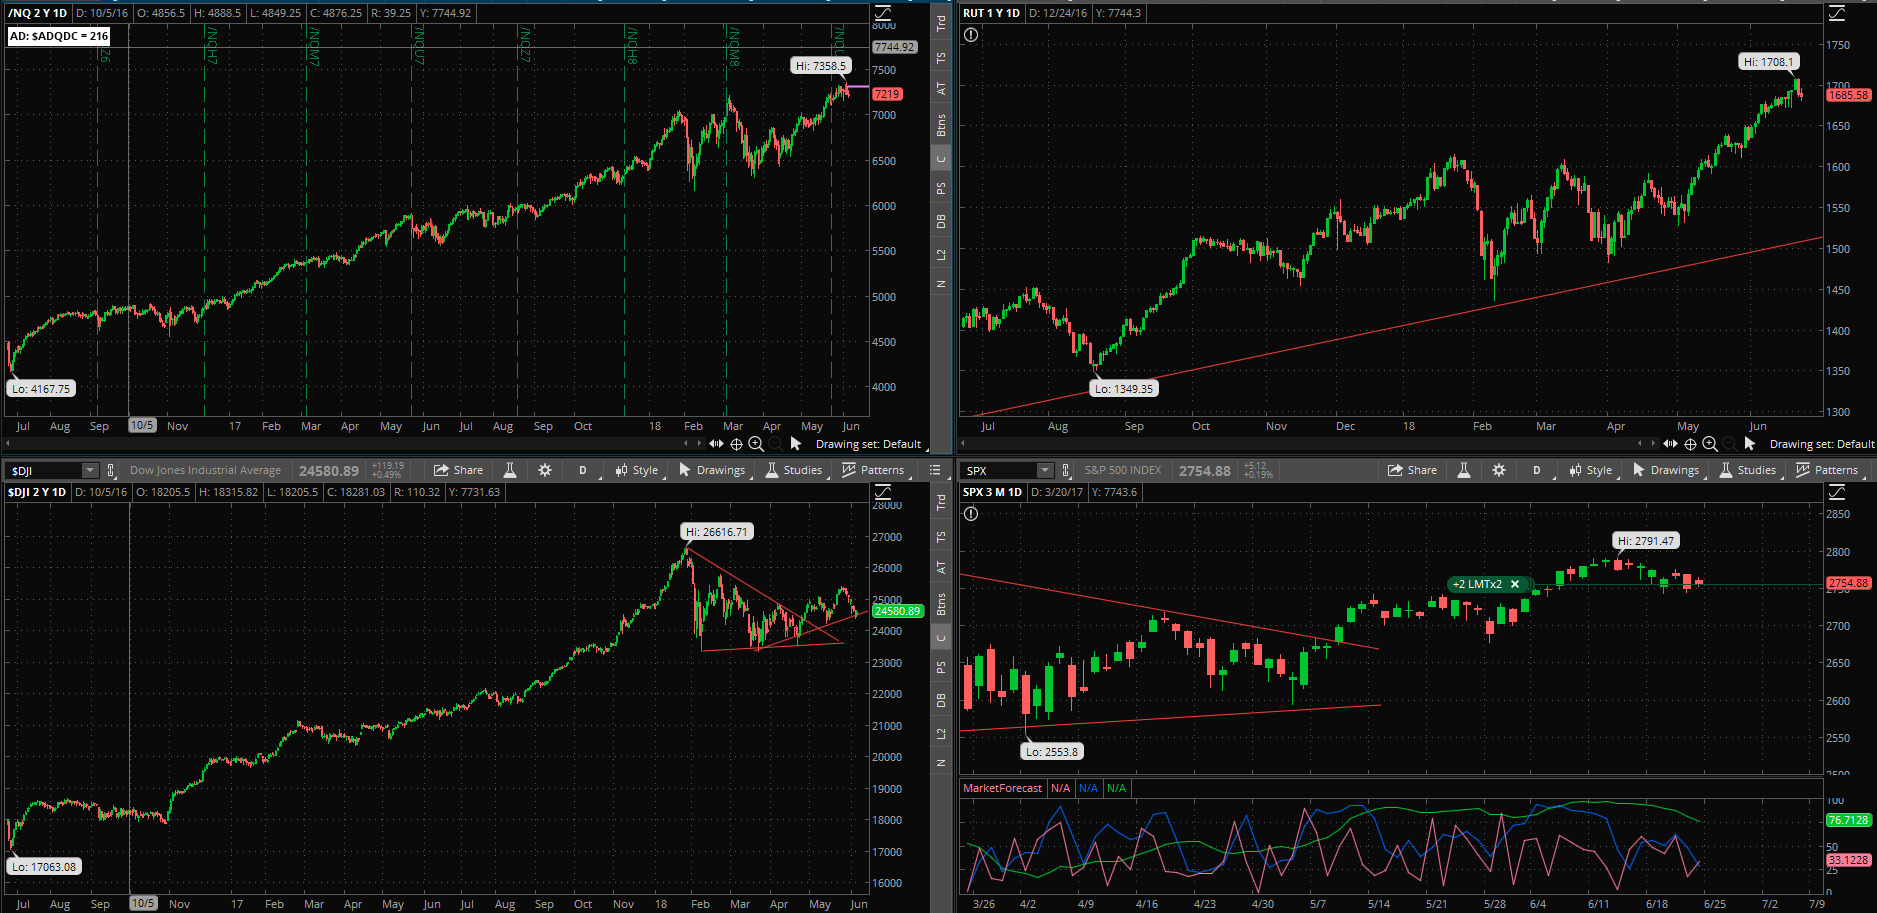The width and height of the screenshot is (1877, 913).
Task: Click the scroll-right arrow under the /NQ chart
Action: click(x=699, y=444)
